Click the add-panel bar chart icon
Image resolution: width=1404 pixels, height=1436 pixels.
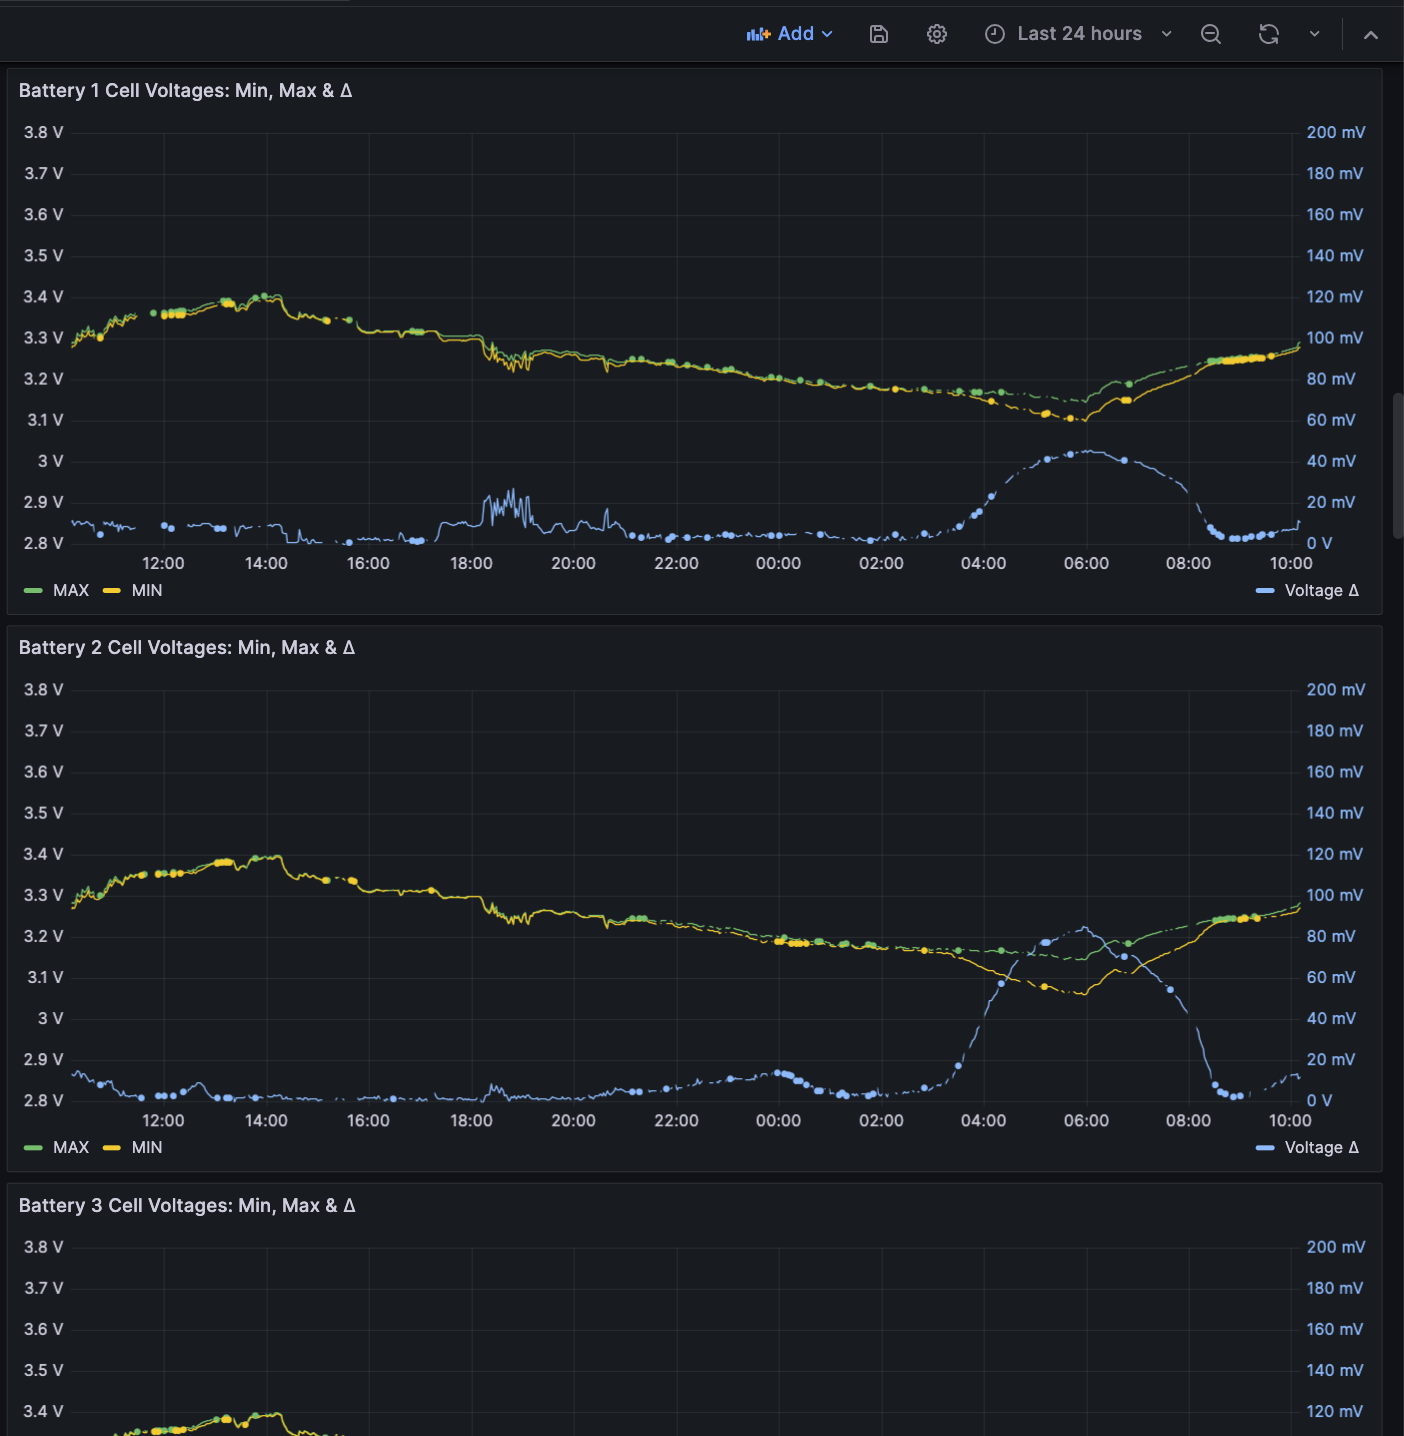(x=758, y=34)
